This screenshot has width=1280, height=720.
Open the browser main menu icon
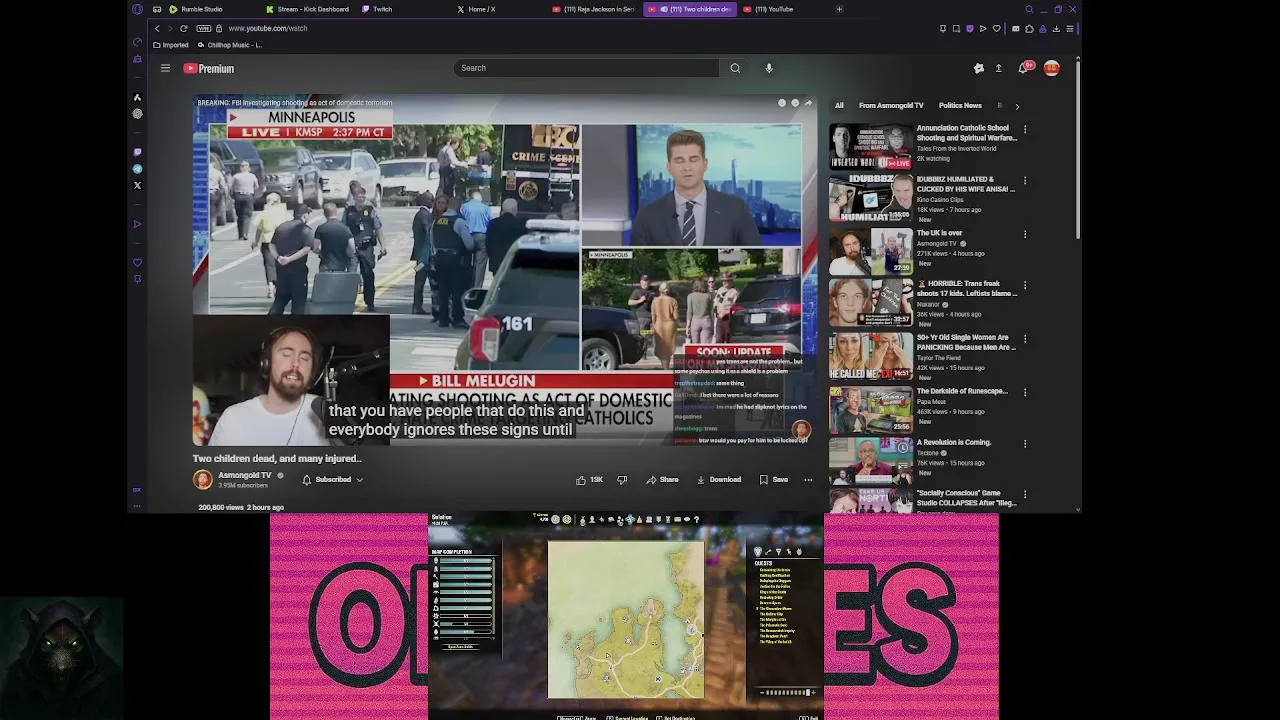point(1069,29)
